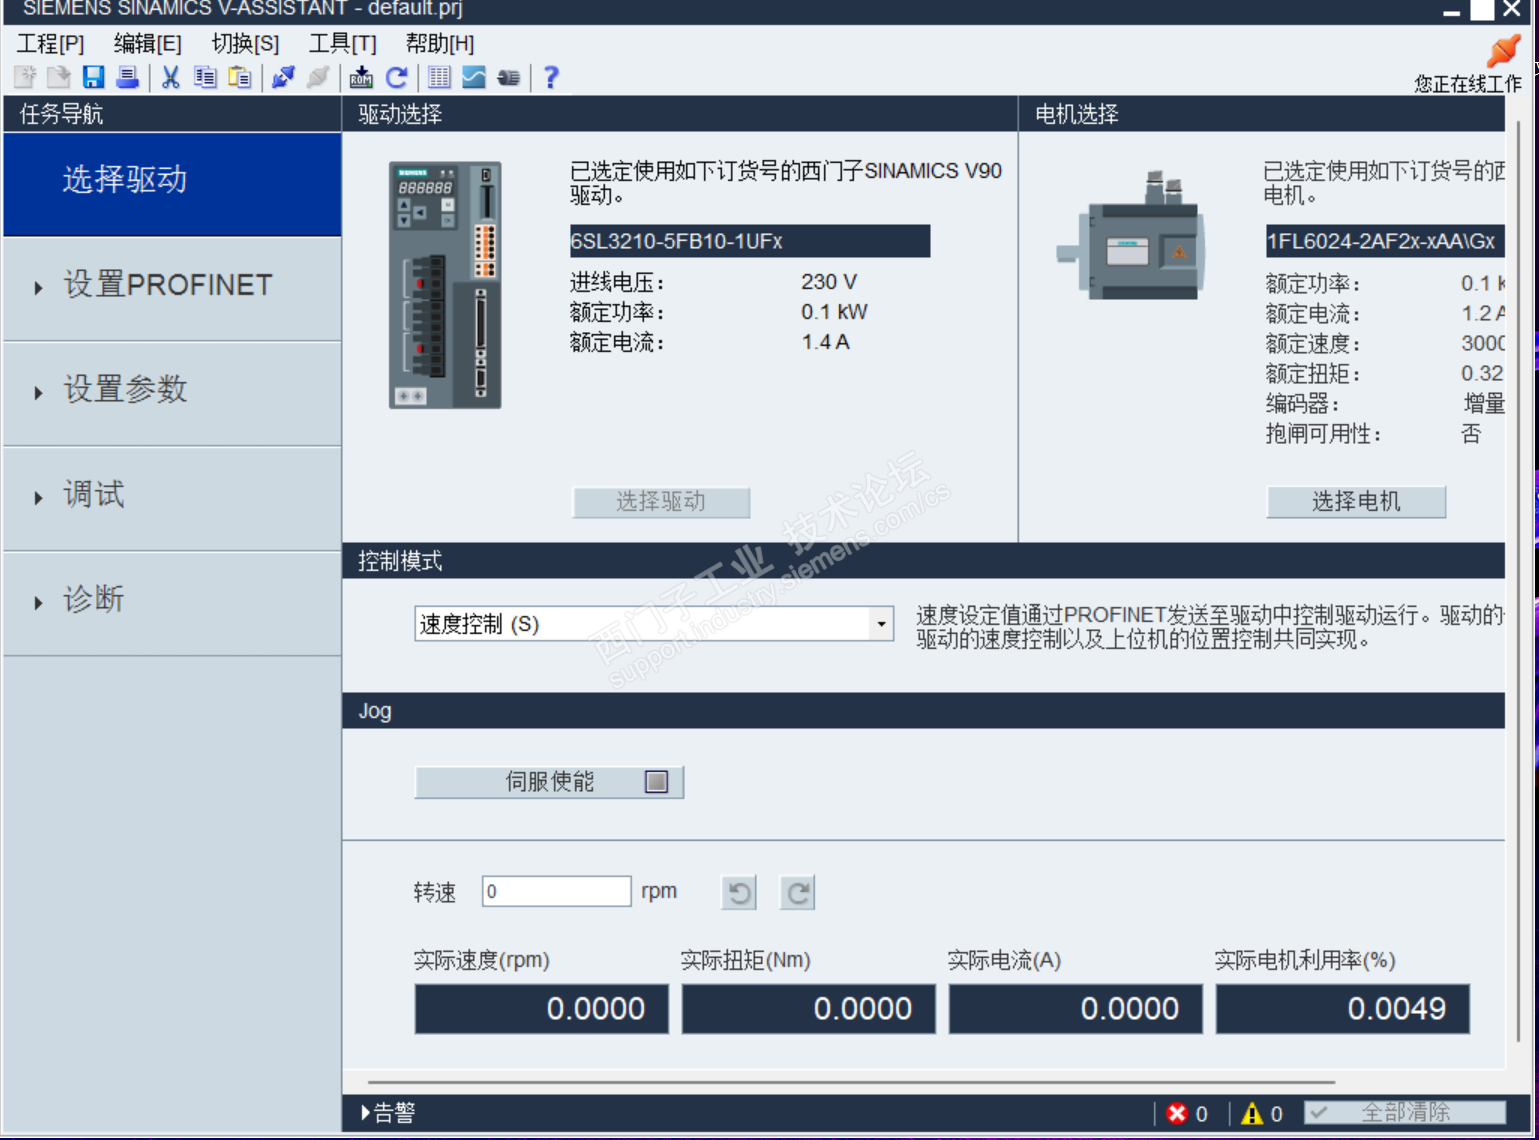Screen dimensions: 1539x1140
Task: Click the Open Project toolbar icon
Action: 59,77
